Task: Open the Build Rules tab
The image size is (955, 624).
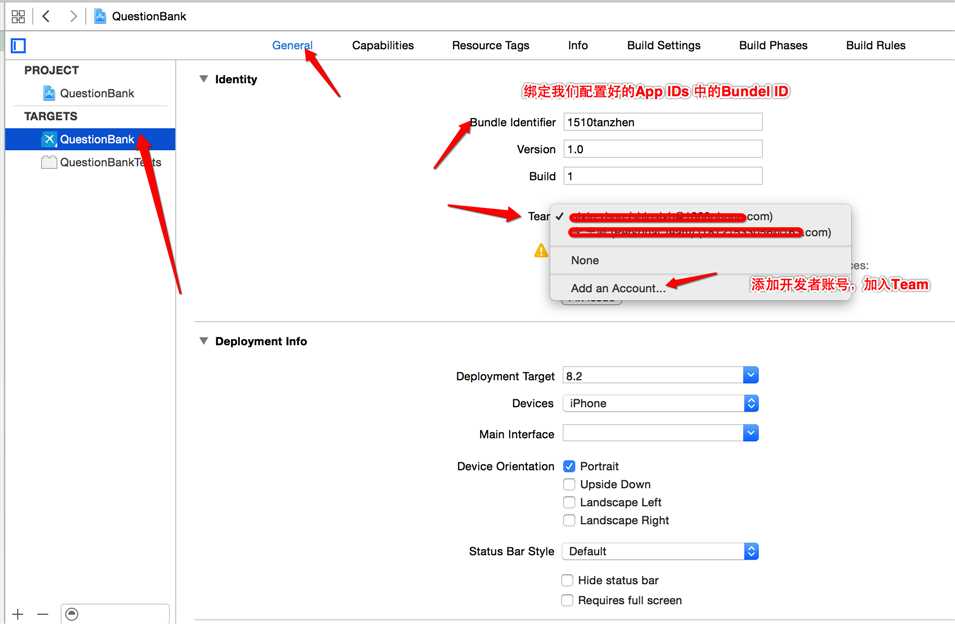Action: click(875, 45)
